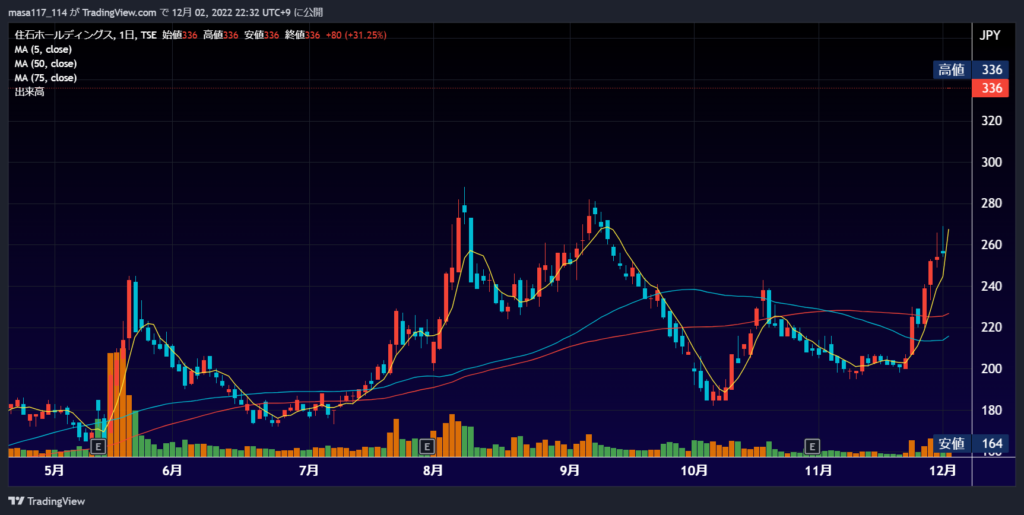Viewport: 1024px width, 515px height.
Task: Open the earnings E marker before 11月
Action: [x=812, y=446]
